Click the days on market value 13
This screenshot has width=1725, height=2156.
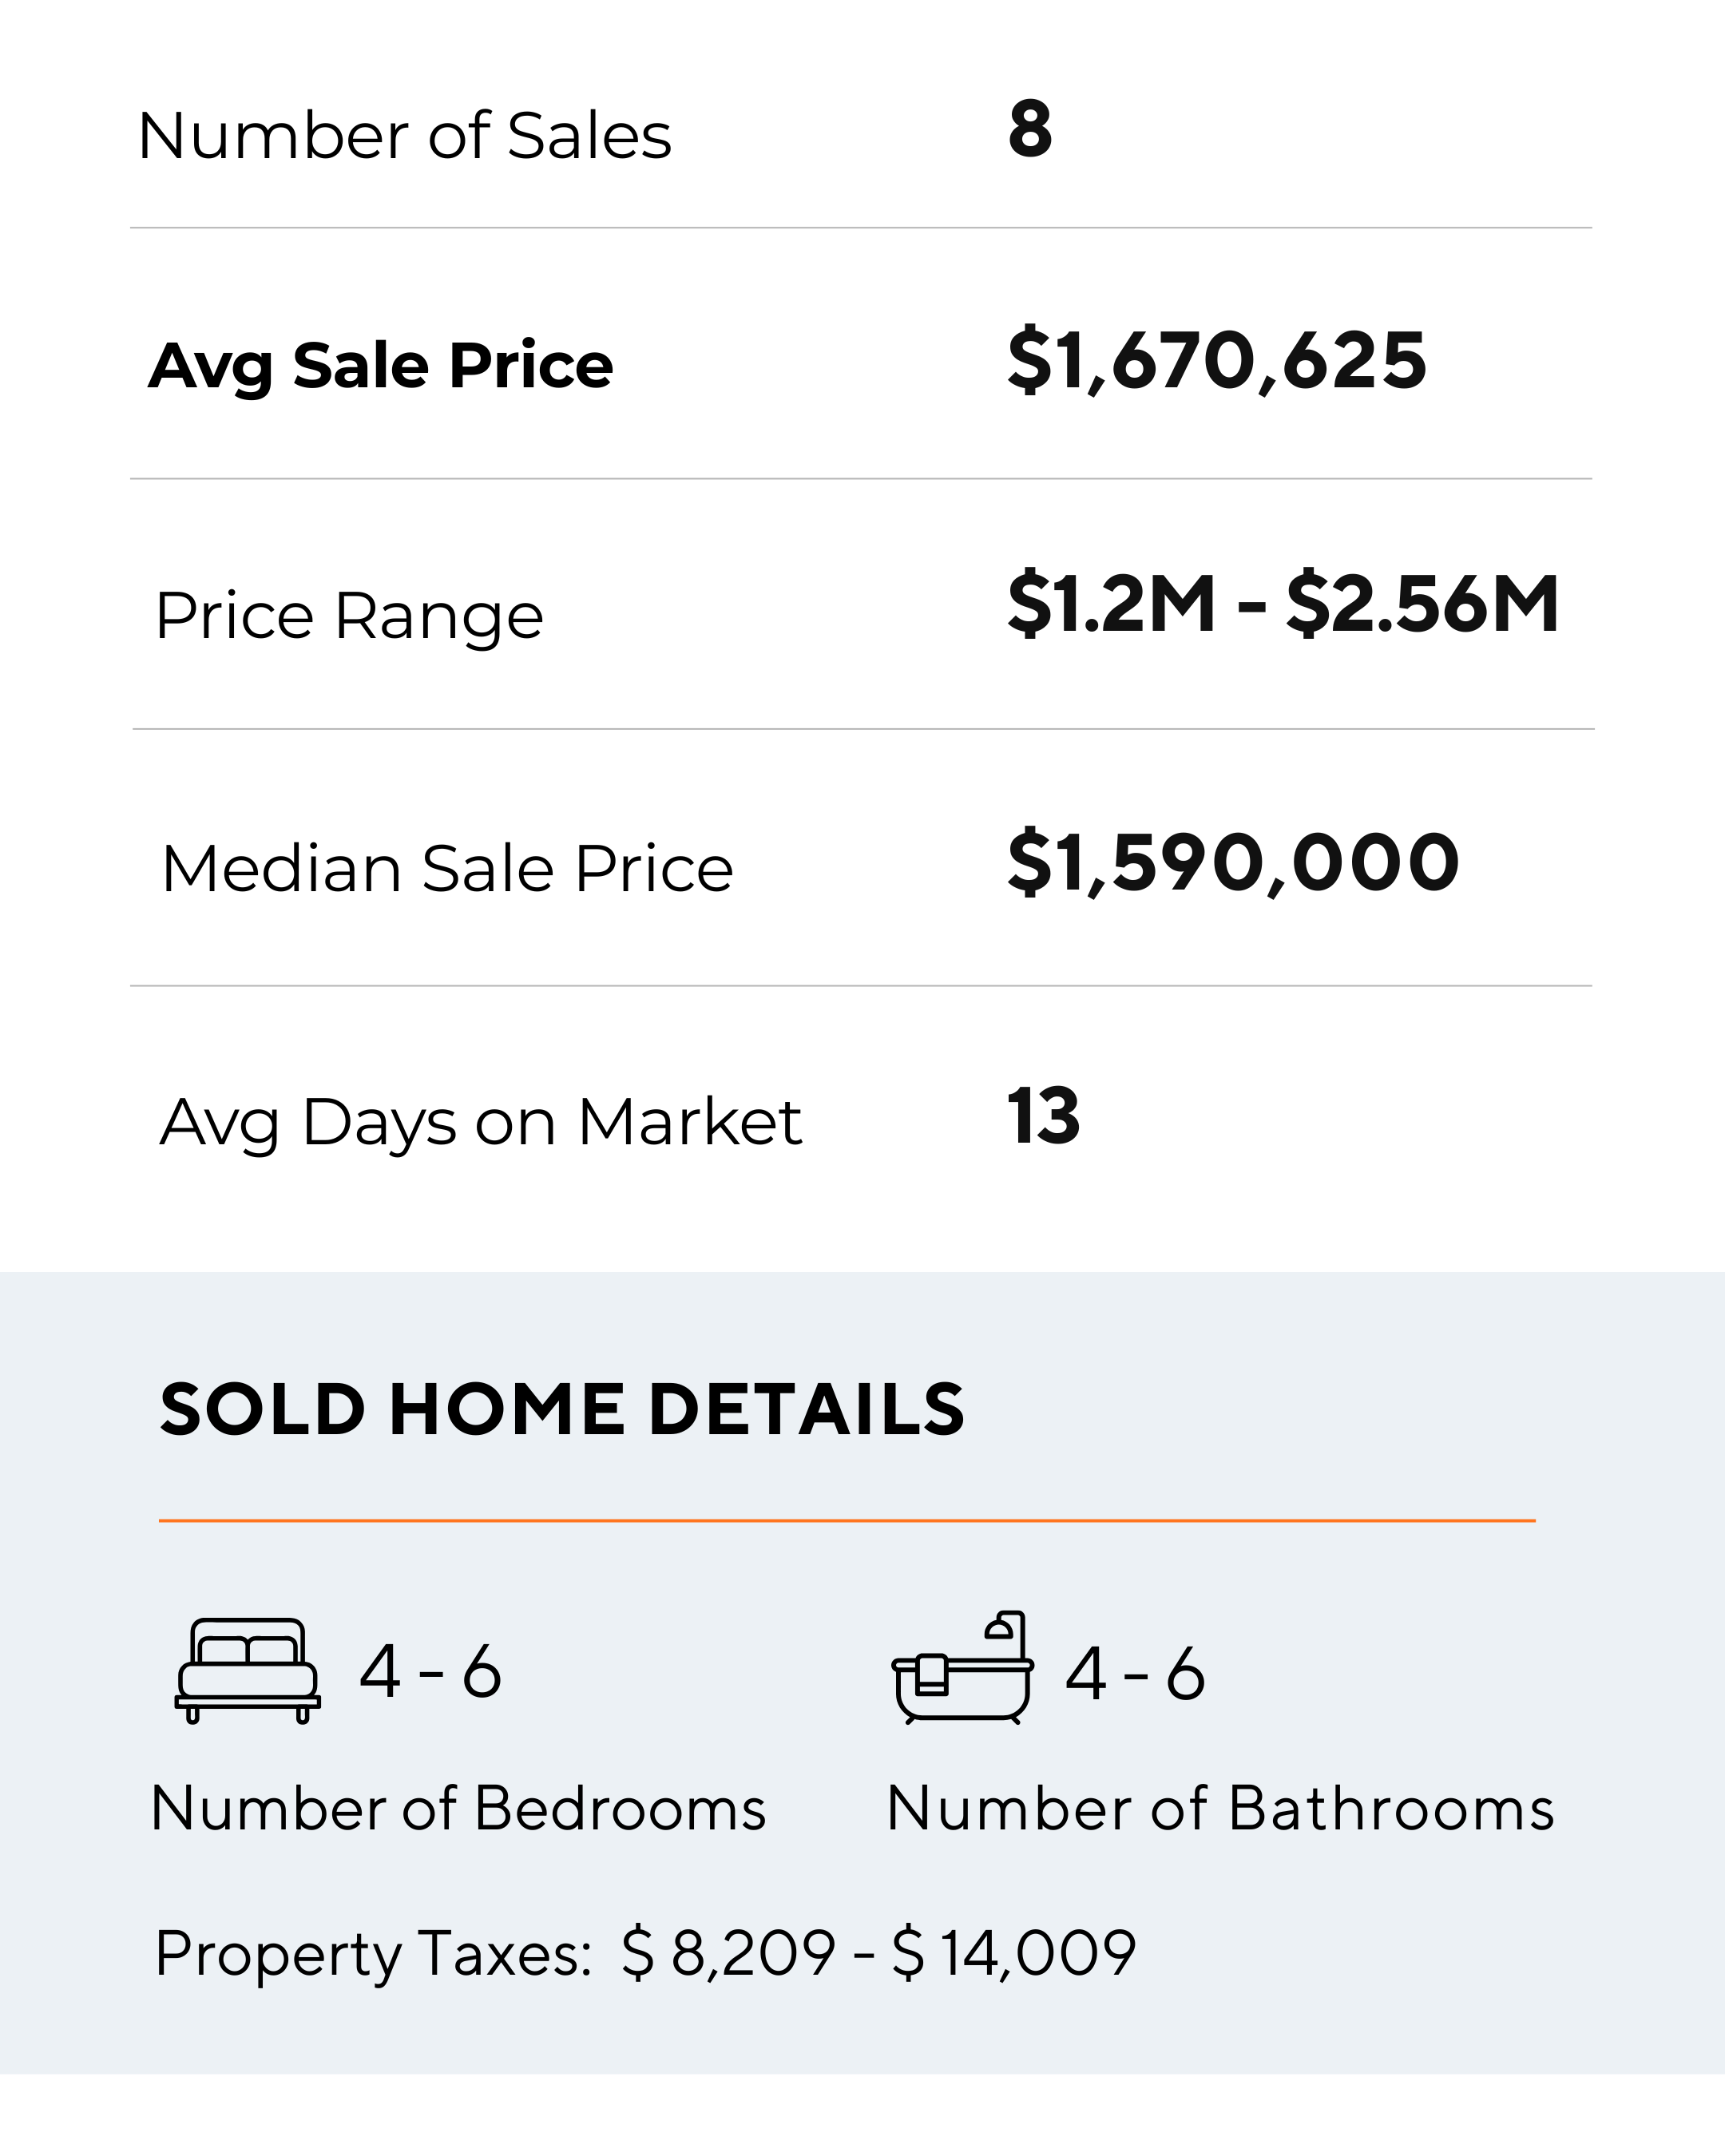[1043, 1116]
